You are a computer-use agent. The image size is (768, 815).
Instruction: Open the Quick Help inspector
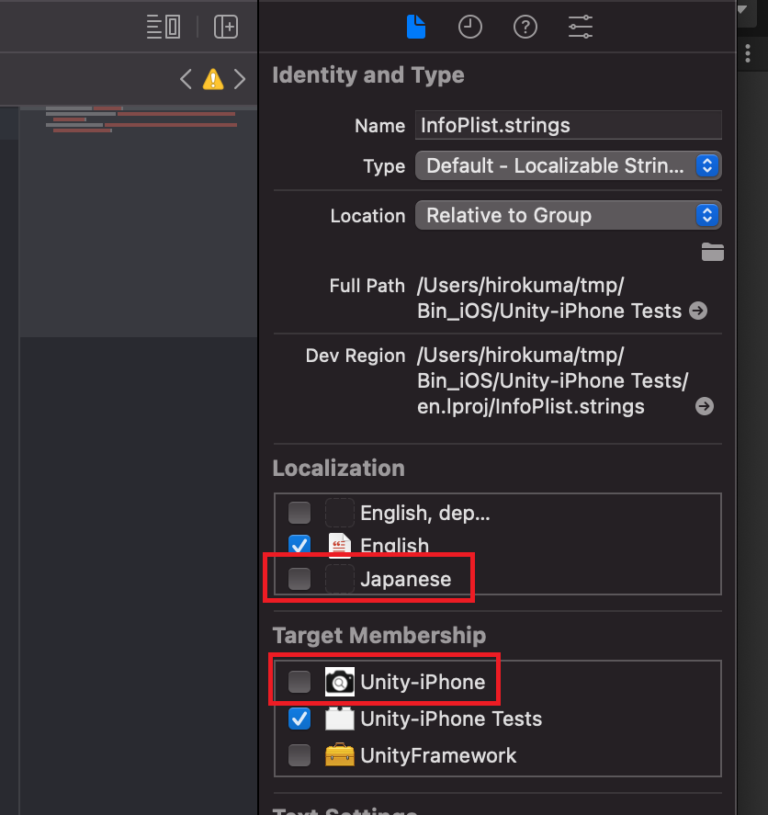(525, 27)
